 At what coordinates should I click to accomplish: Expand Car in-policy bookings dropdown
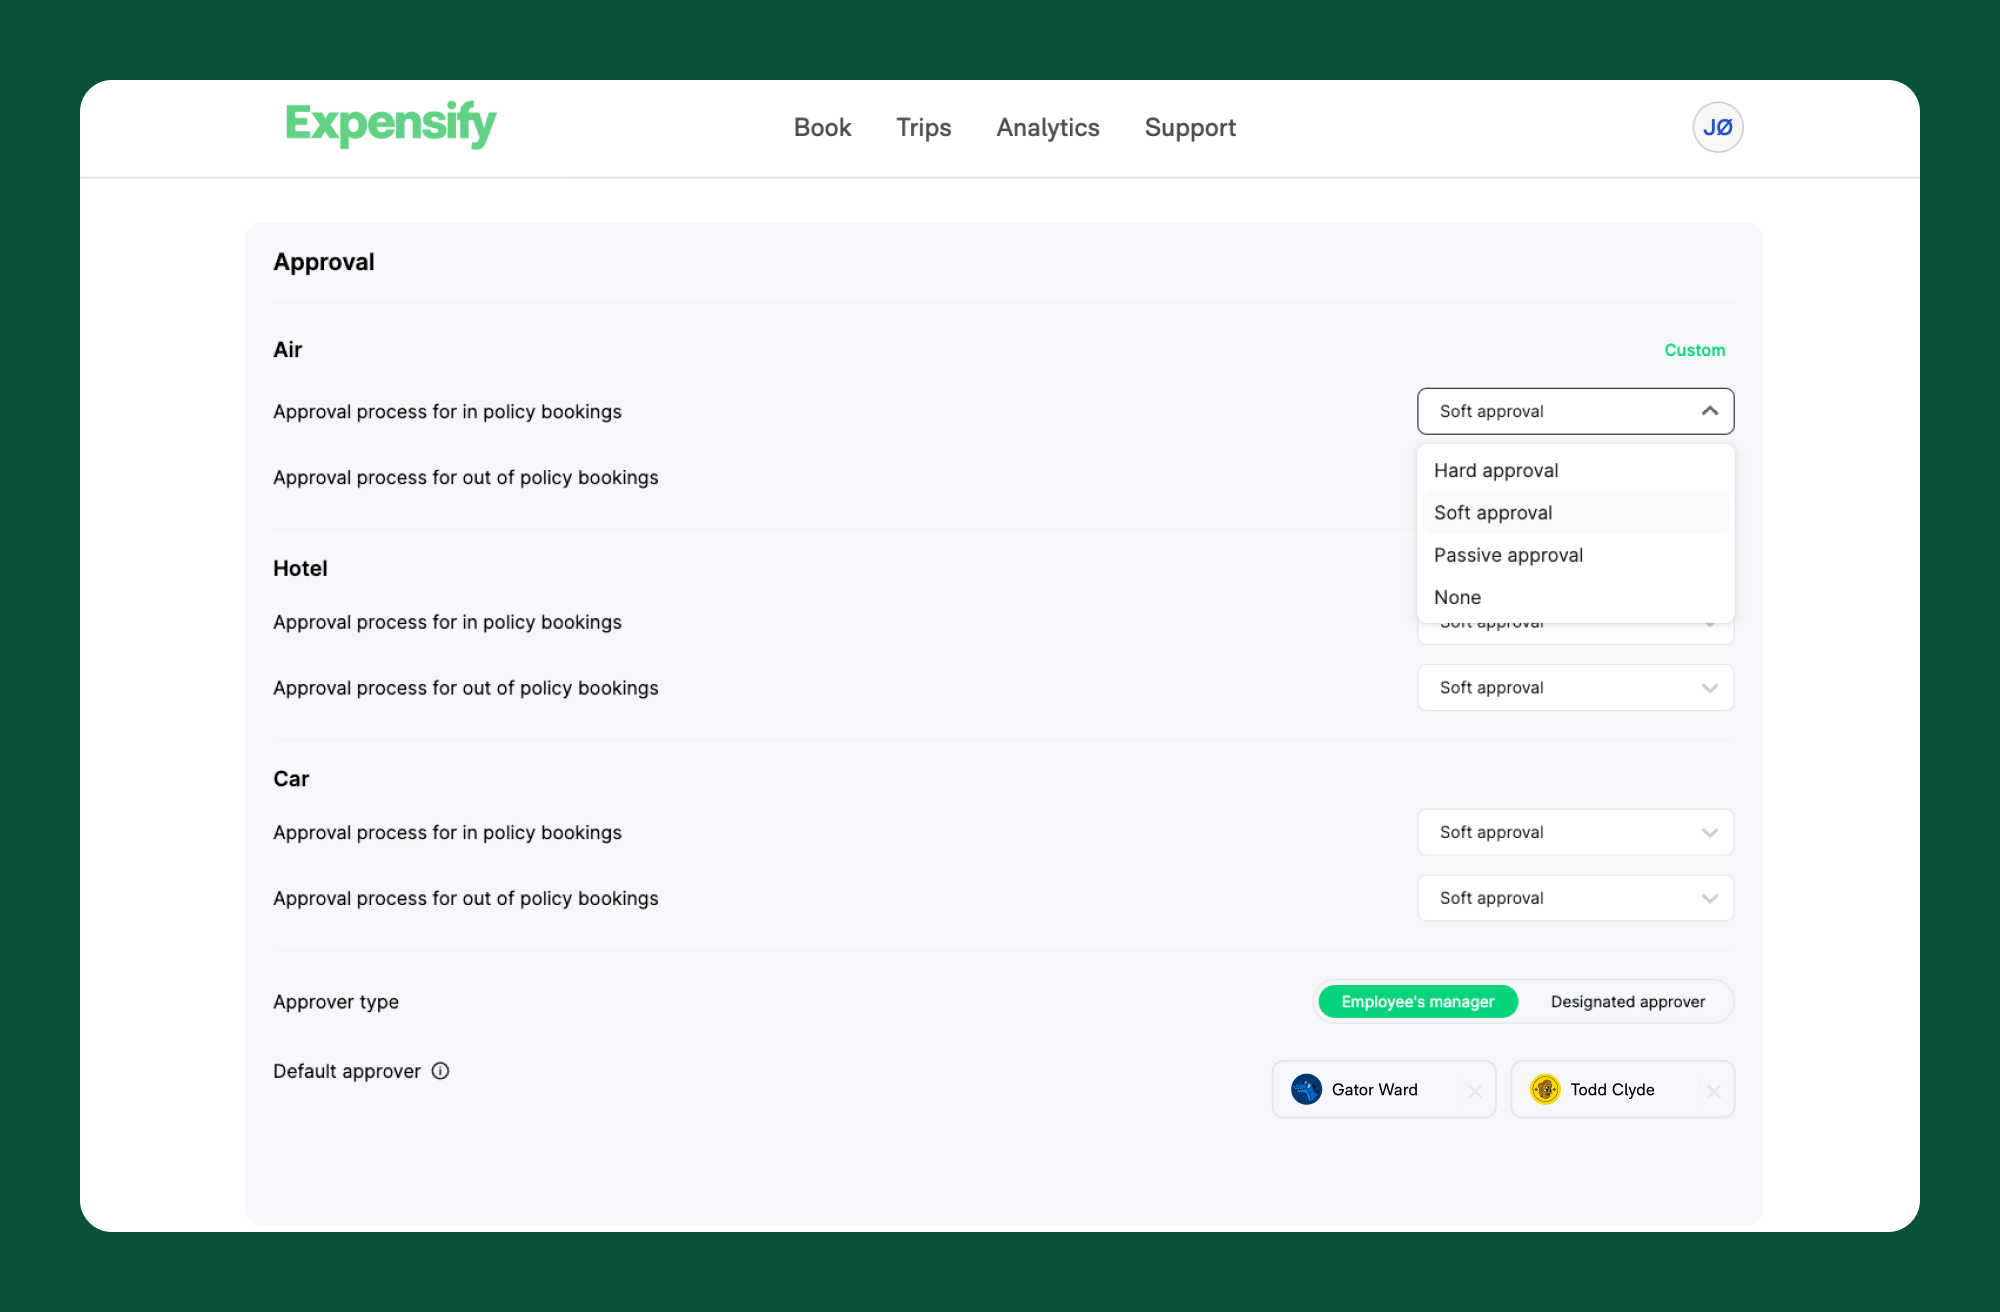[1575, 832]
